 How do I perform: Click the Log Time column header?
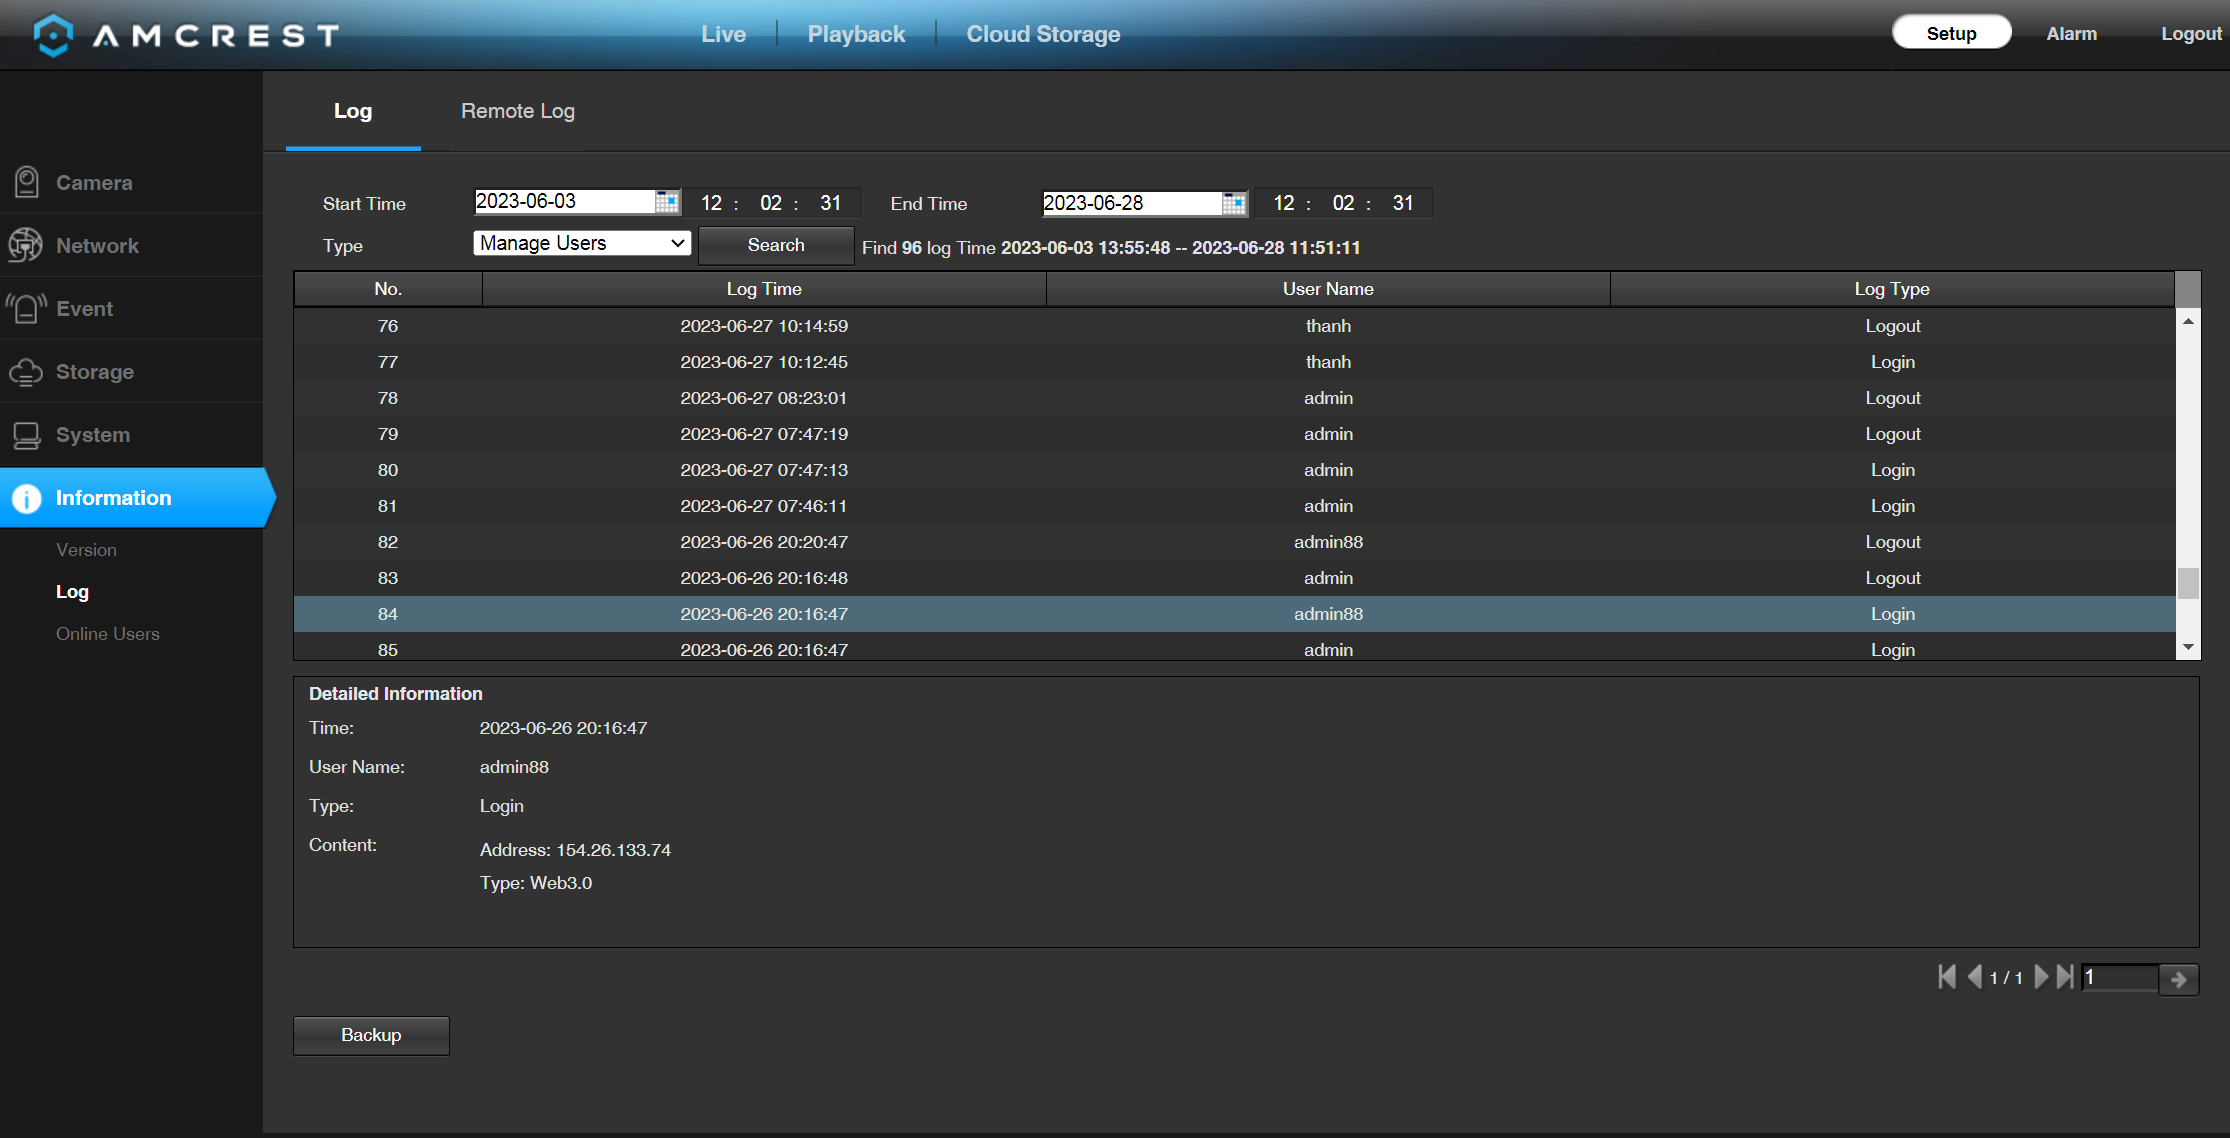pyautogui.click(x=764, y=289)
